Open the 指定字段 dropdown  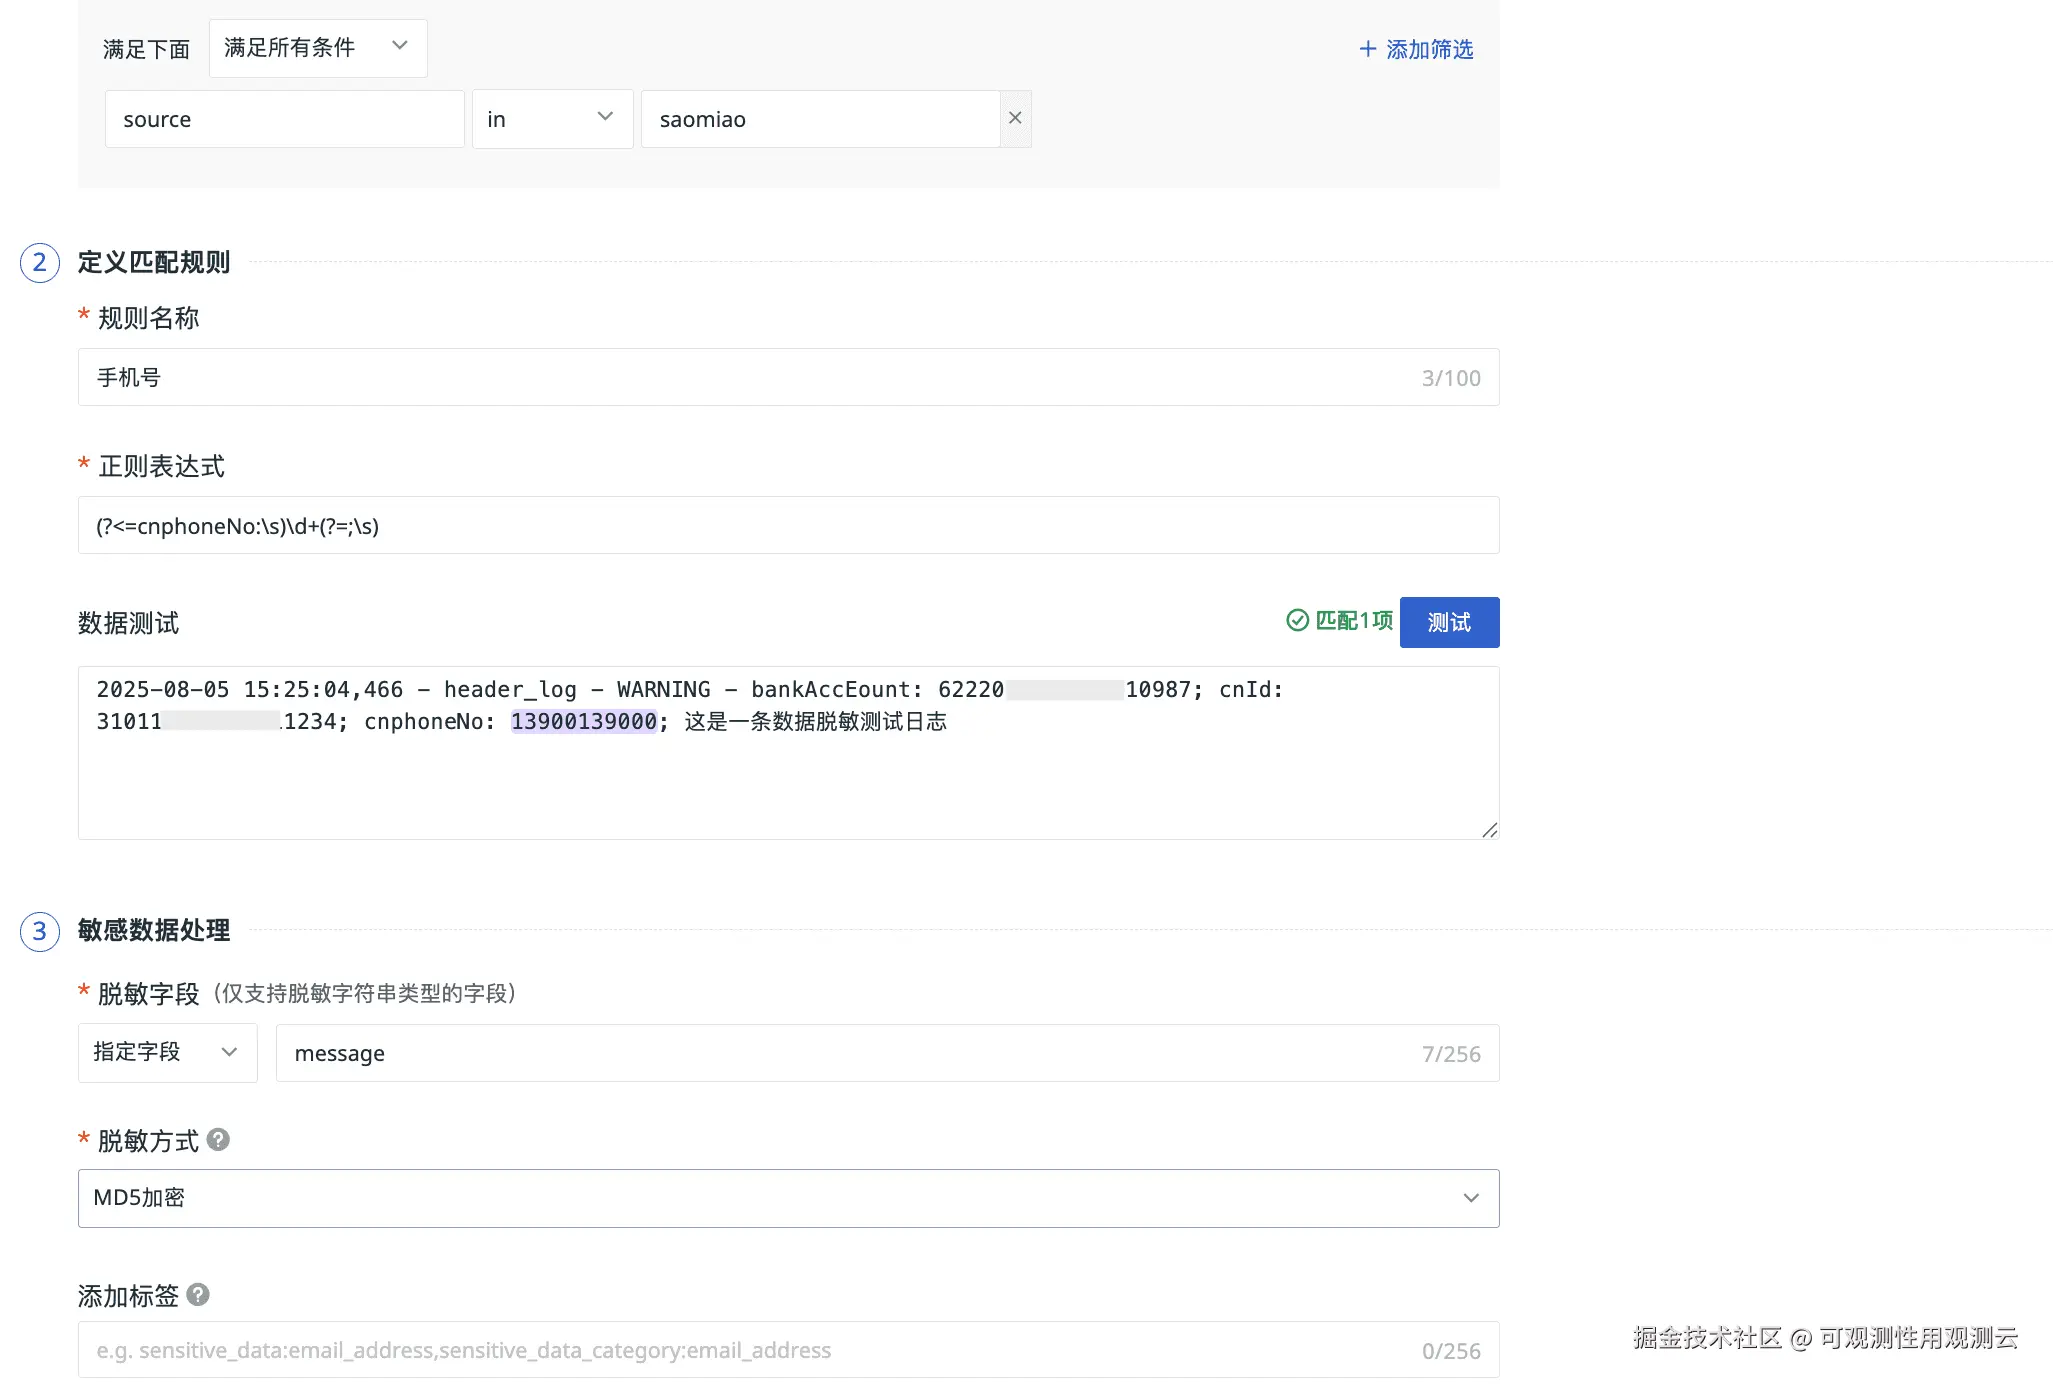tap(167, 1052)
